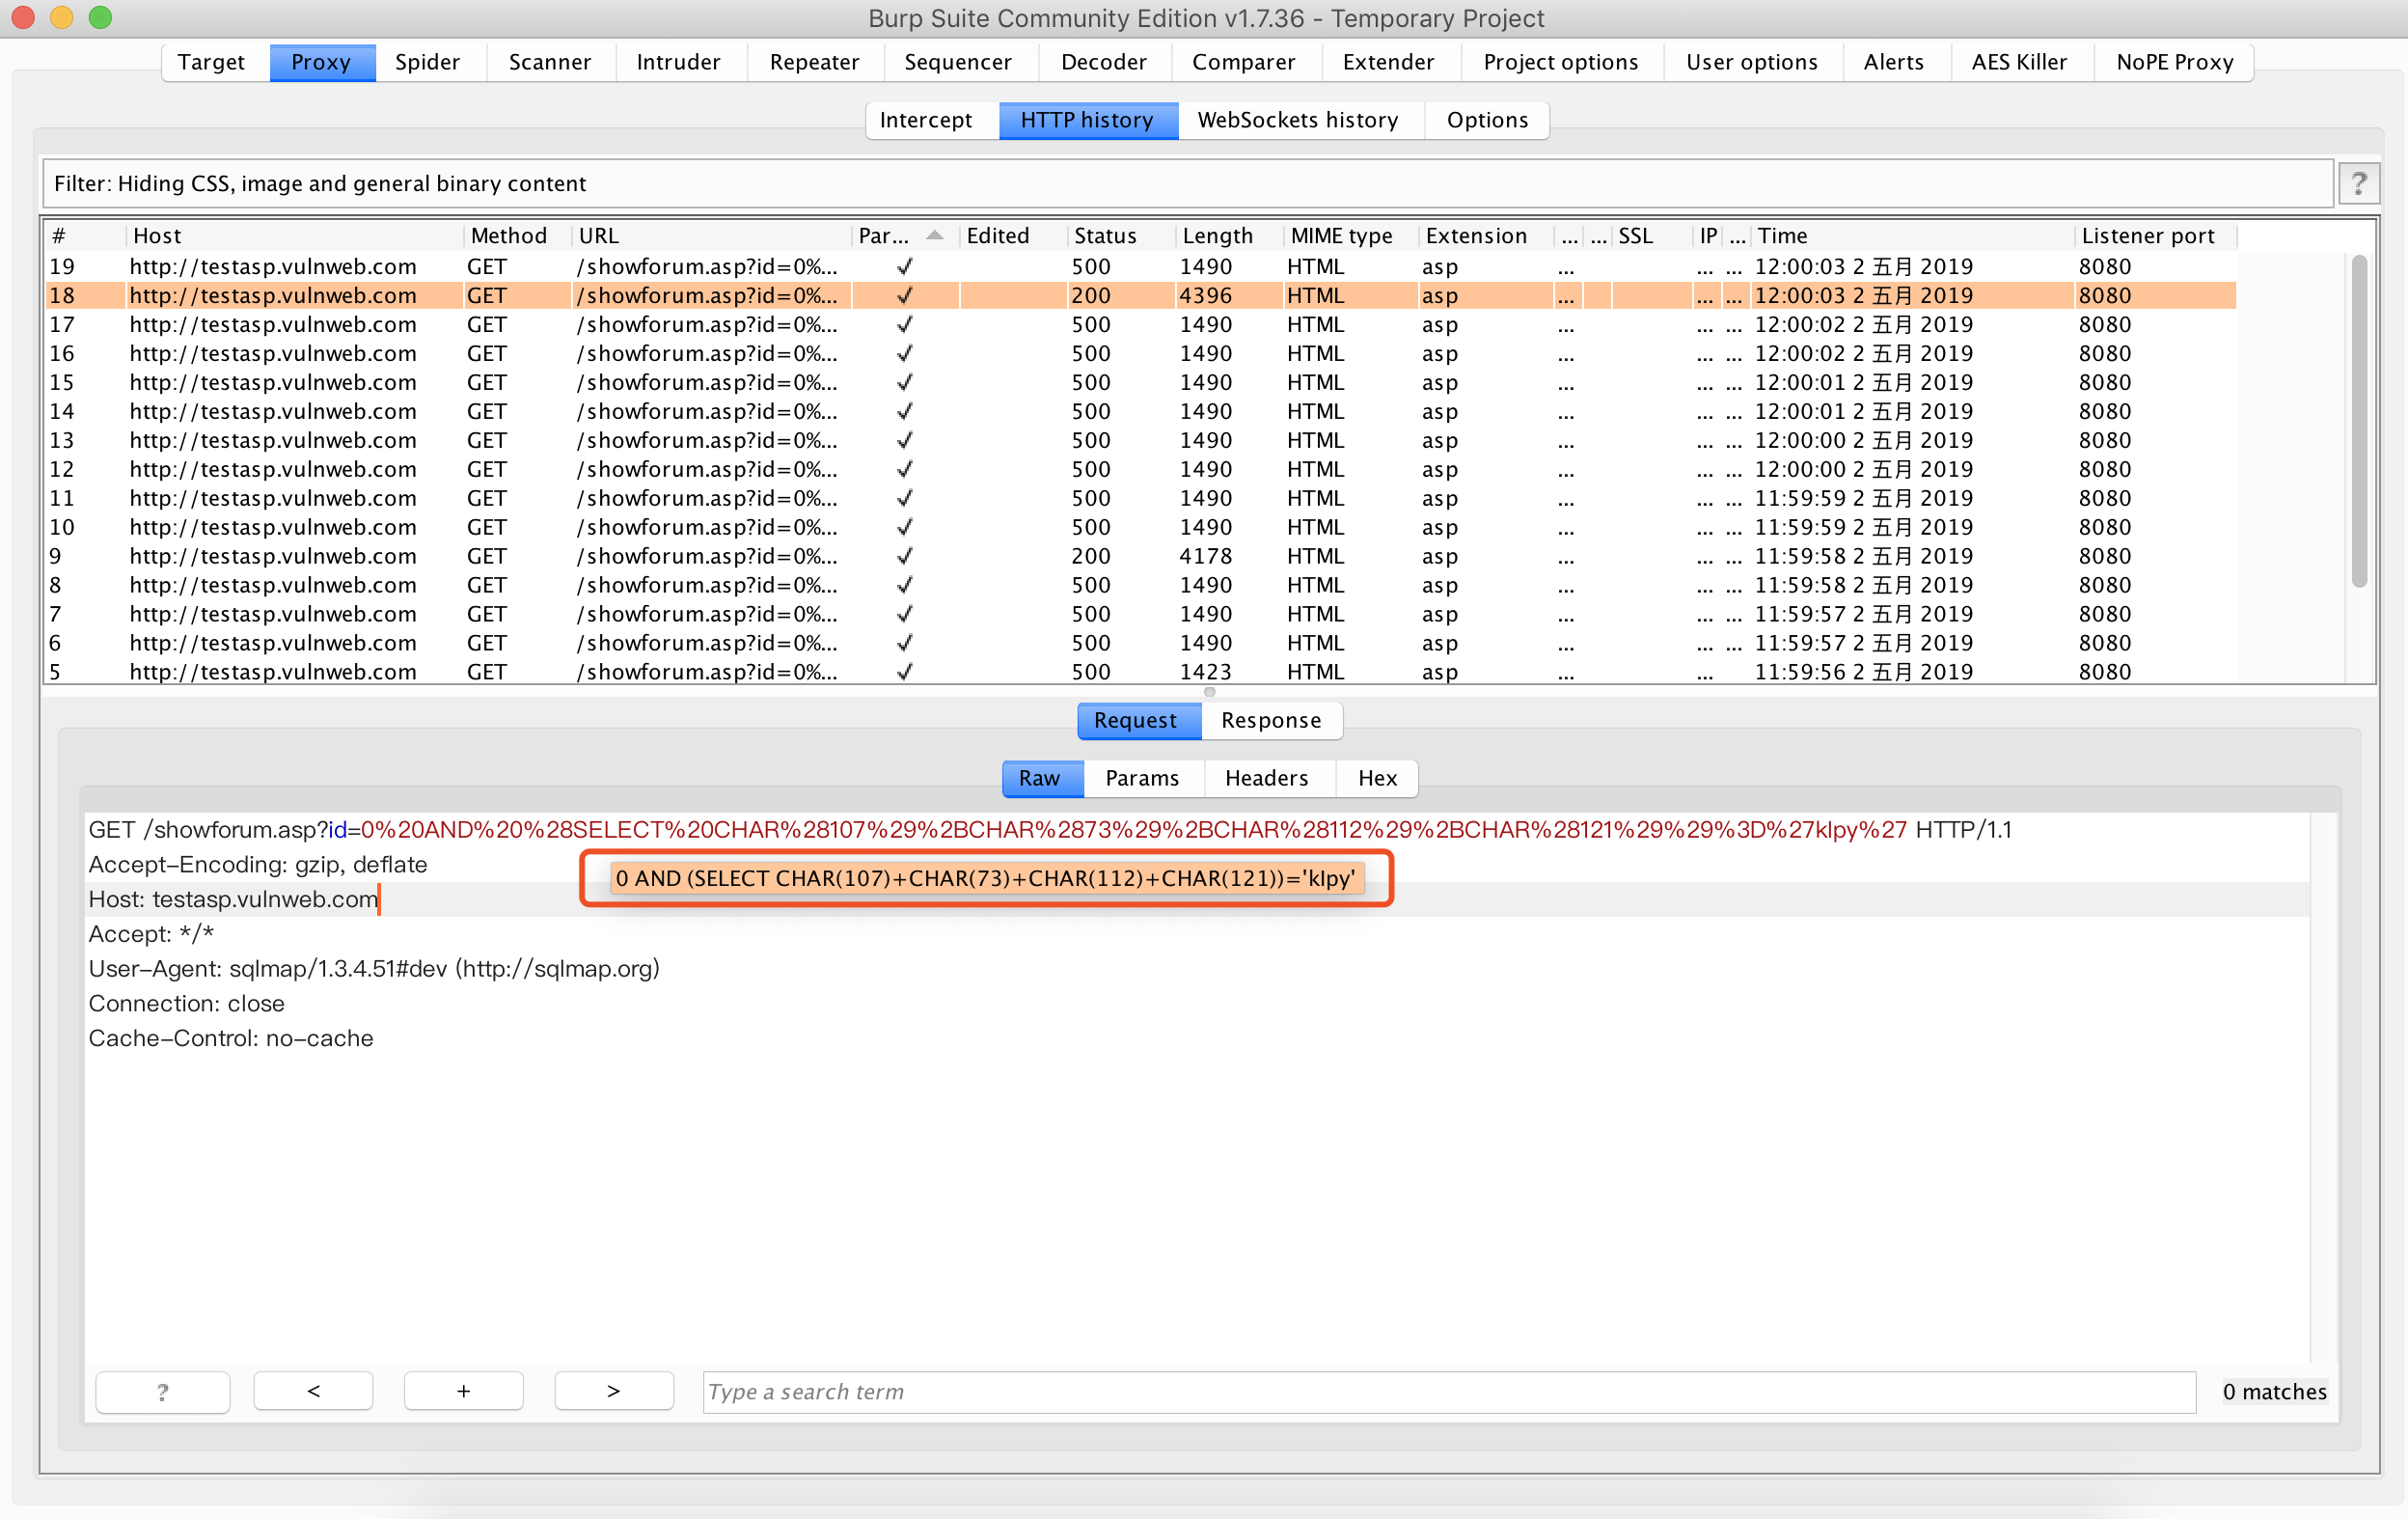Open the WebSockets history tab
Screen dimensions: 2408x1519
coord(1297,120)
